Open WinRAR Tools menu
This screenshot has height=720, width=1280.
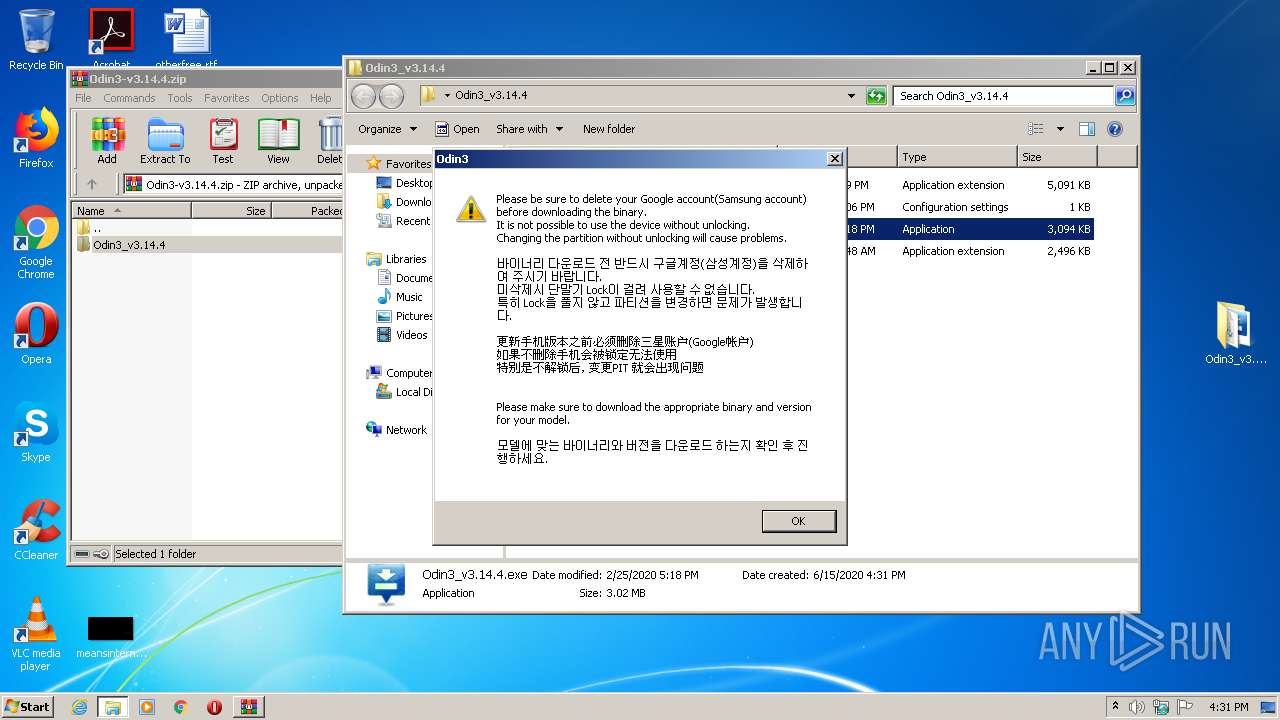point(180,98)
